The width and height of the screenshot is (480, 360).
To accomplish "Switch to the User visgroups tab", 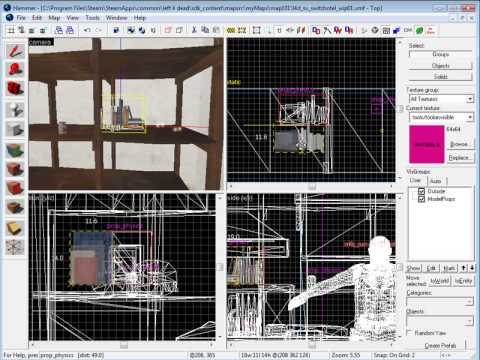I will coord(416,180).
